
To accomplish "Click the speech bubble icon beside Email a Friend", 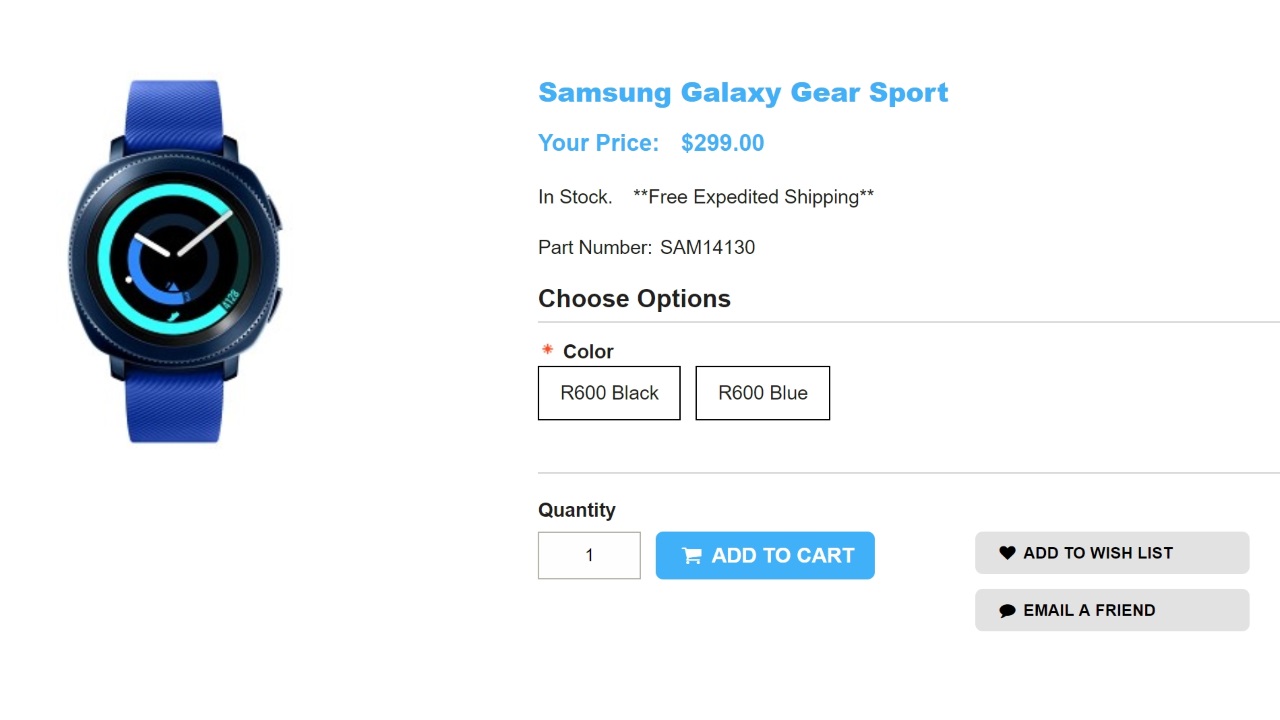I will click(x=1007, y=611).
